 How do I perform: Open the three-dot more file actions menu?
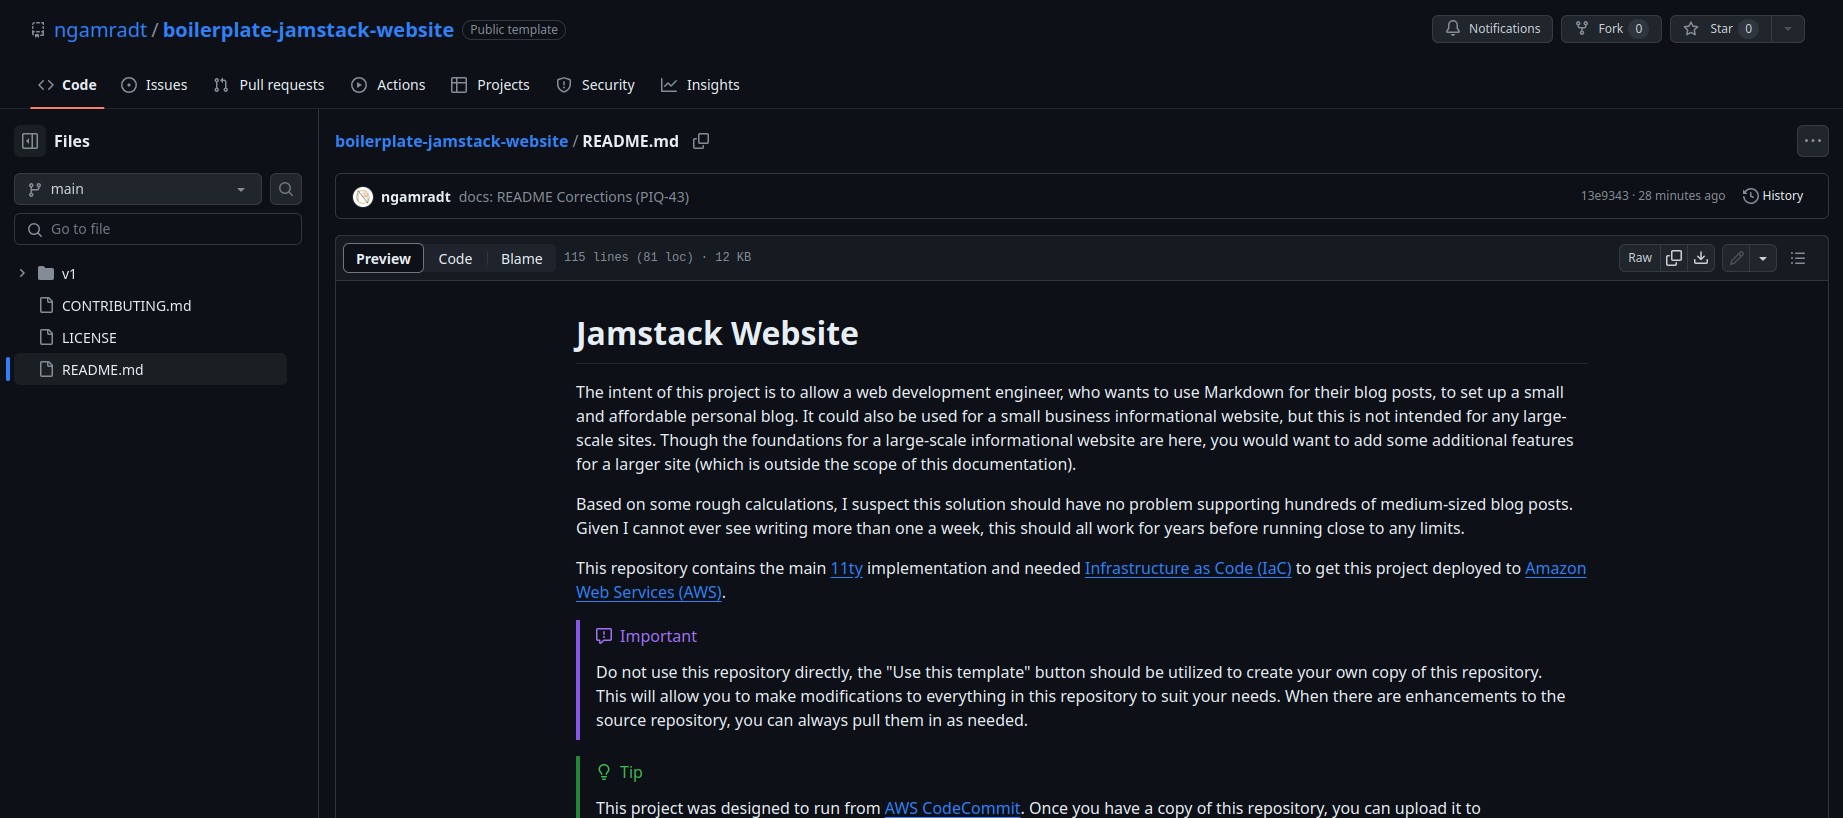click(1813, 141)
